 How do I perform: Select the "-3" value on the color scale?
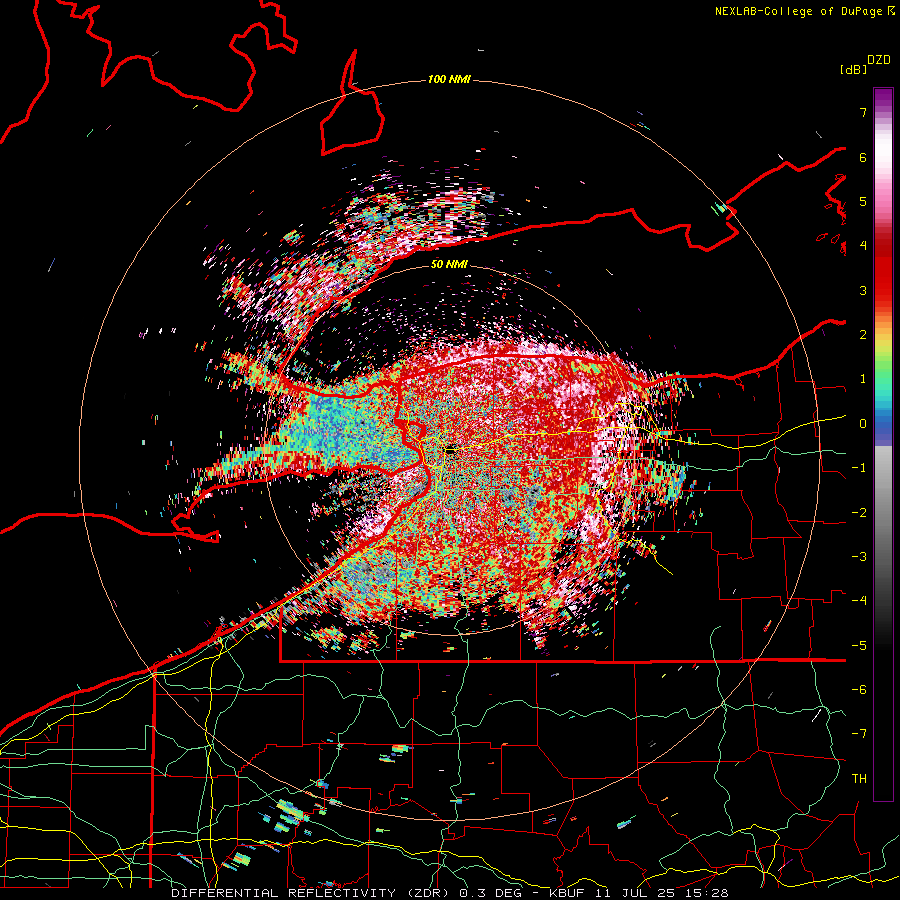[x=859, y=557]
